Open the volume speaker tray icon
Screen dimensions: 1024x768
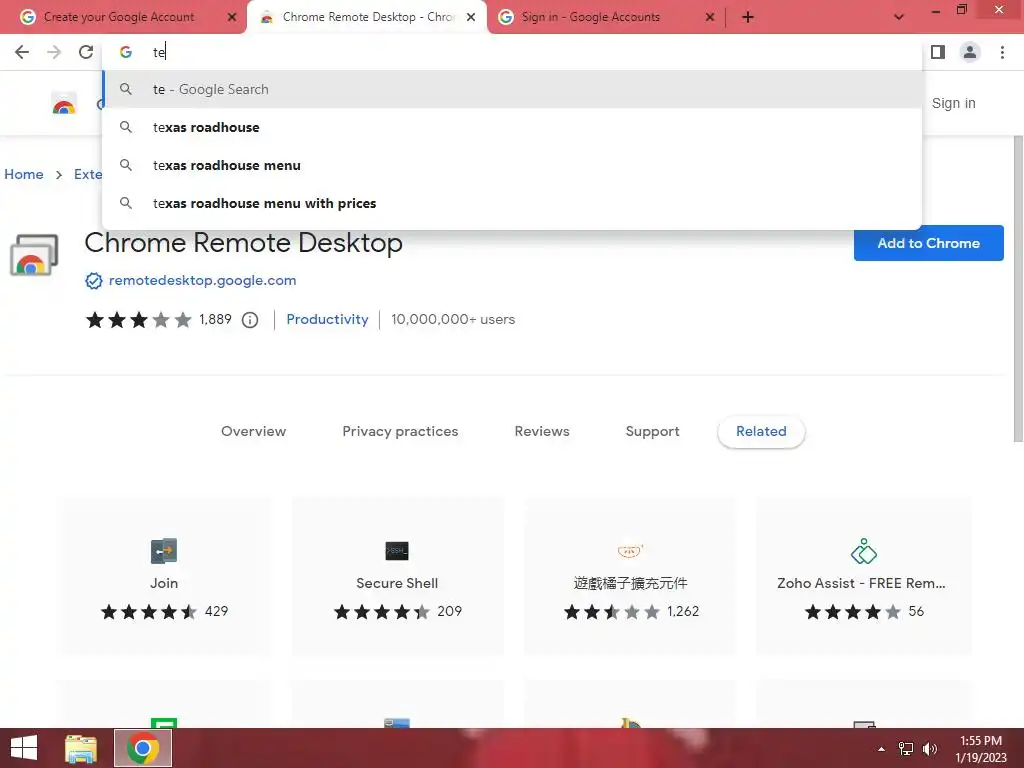click(x=929, y=749)
